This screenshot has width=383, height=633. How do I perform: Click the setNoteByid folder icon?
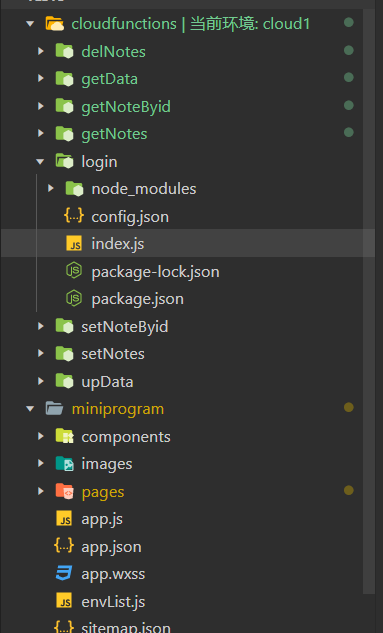65,326
